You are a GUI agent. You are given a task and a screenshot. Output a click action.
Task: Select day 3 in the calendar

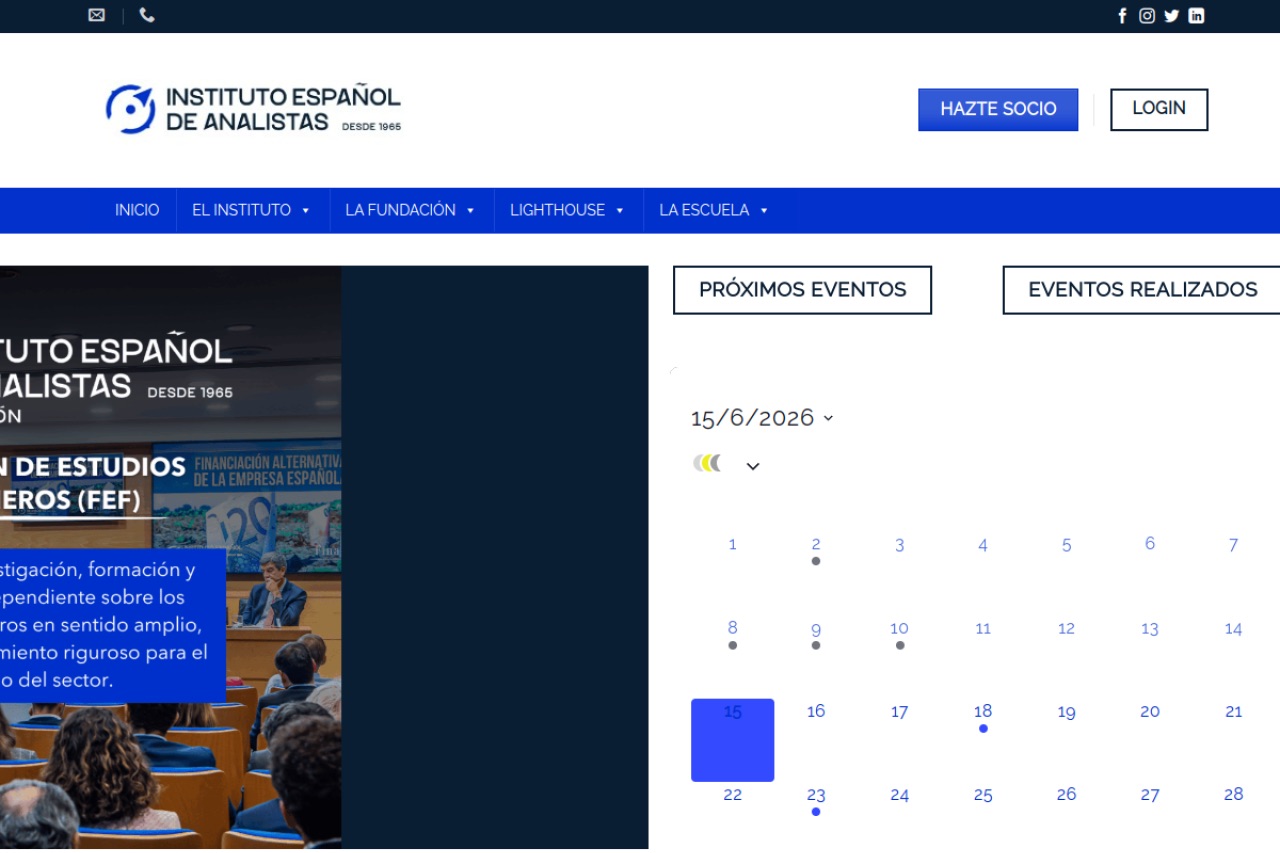click(900, 545)
